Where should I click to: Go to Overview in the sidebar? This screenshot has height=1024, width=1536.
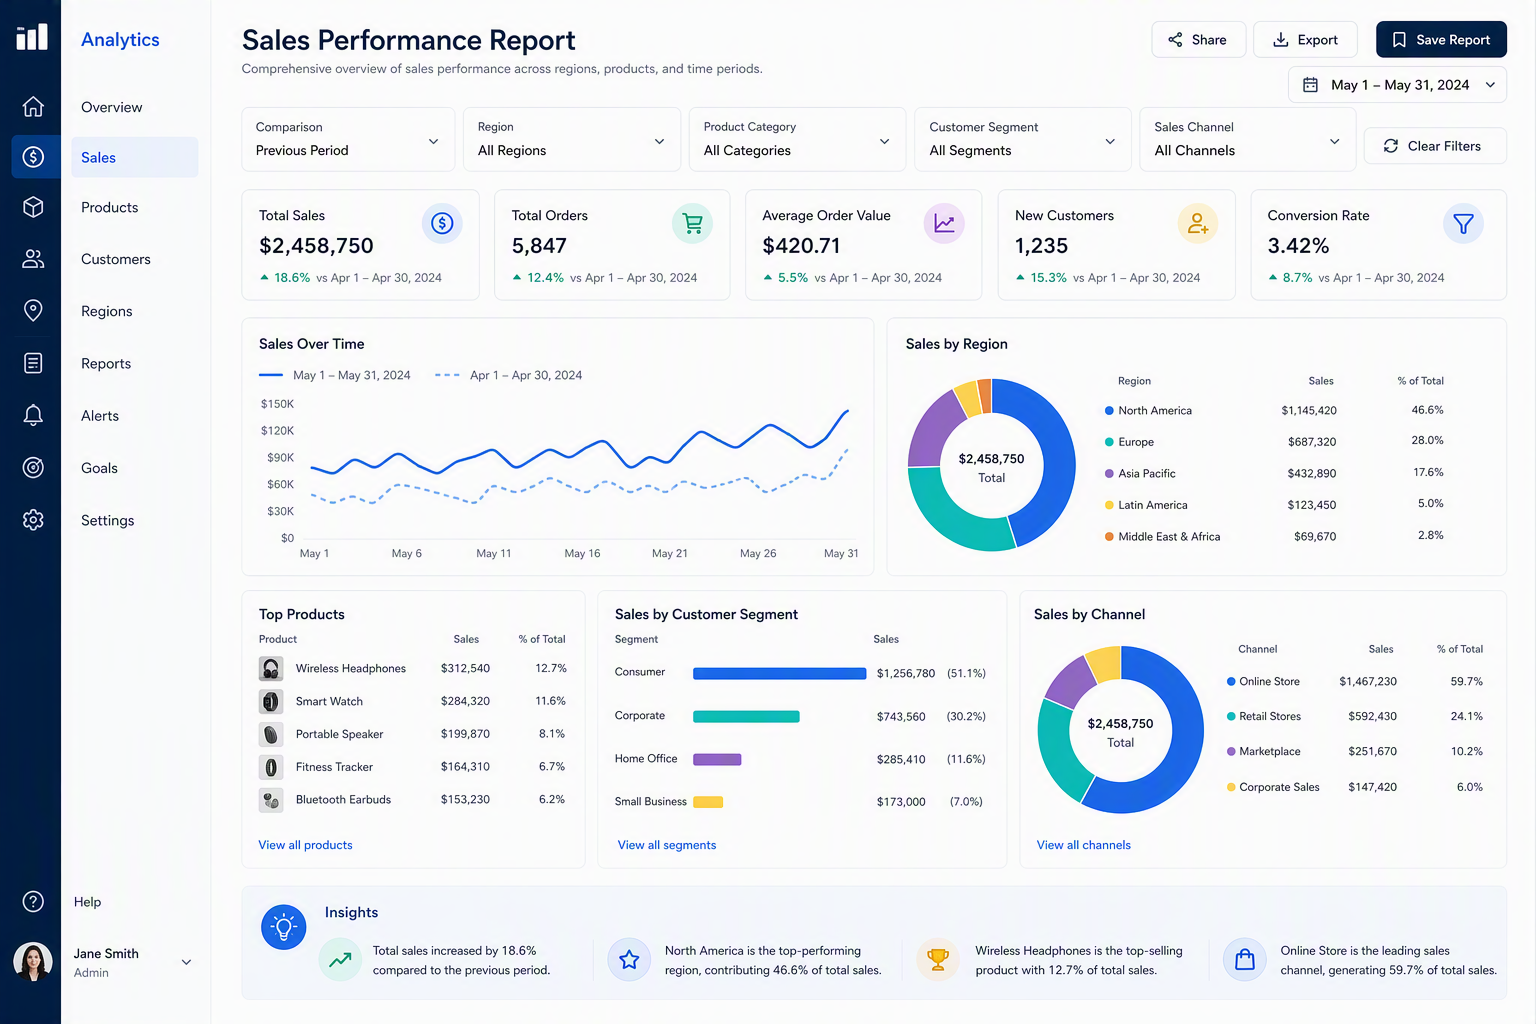[x=112, y=107]
